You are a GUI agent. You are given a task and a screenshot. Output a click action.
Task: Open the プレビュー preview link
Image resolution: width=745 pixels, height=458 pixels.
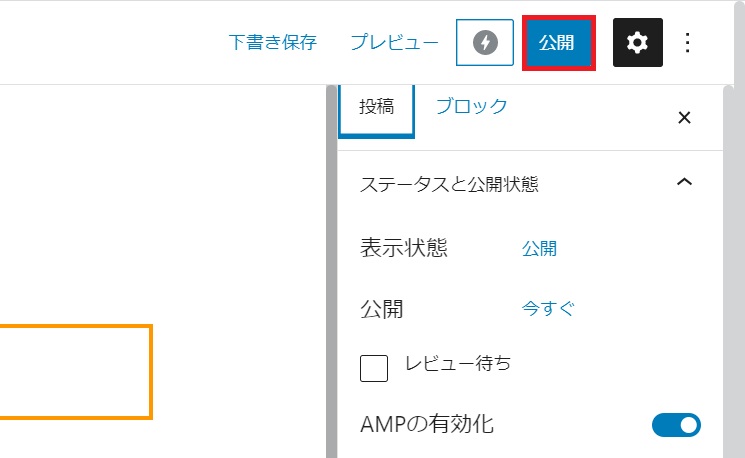pos(394,43)
